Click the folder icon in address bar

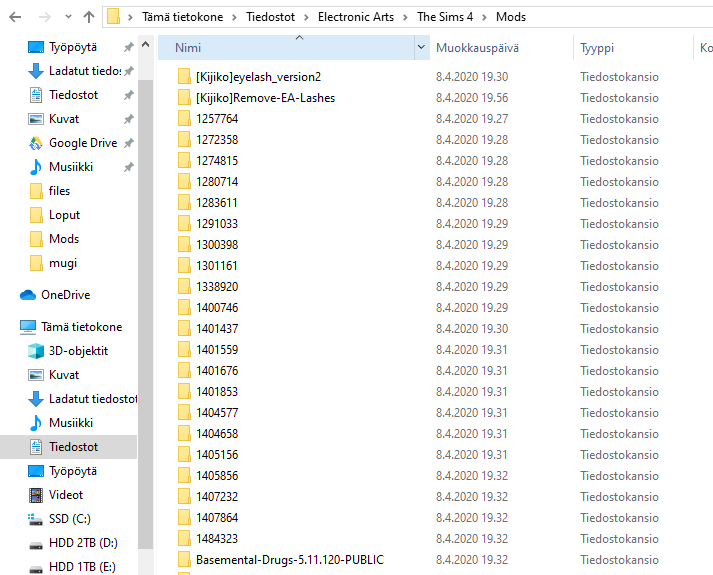(x=113, y=17)
